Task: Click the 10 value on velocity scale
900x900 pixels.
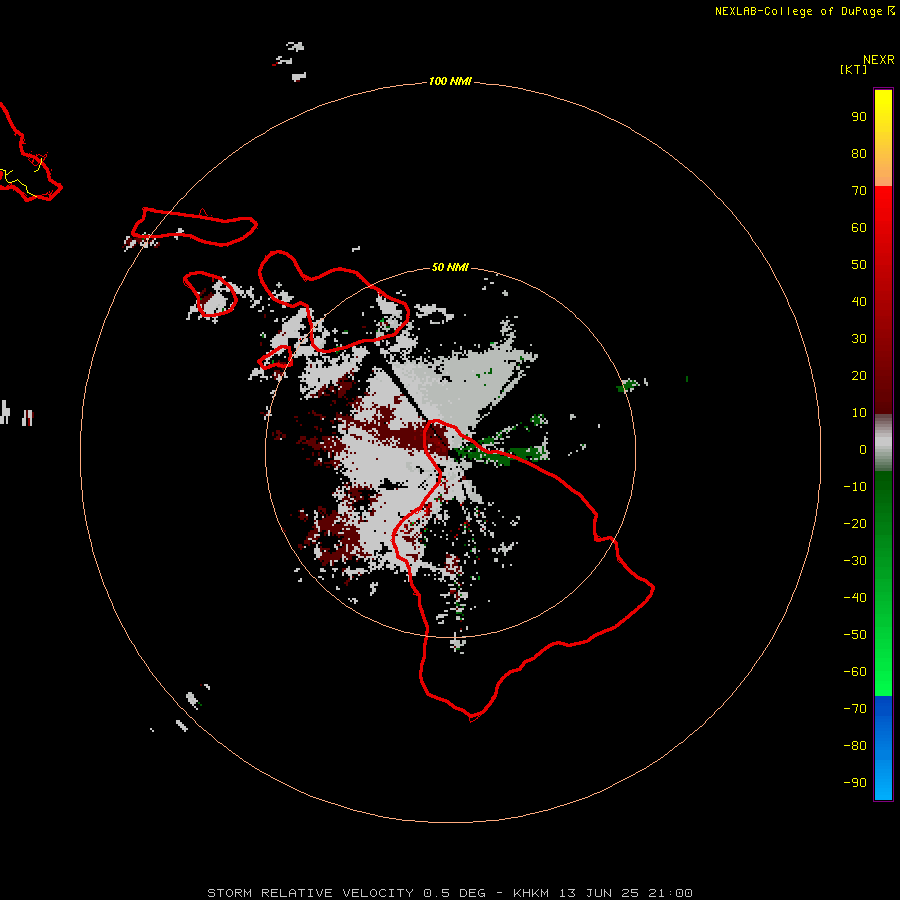Action: click(859, 413)
